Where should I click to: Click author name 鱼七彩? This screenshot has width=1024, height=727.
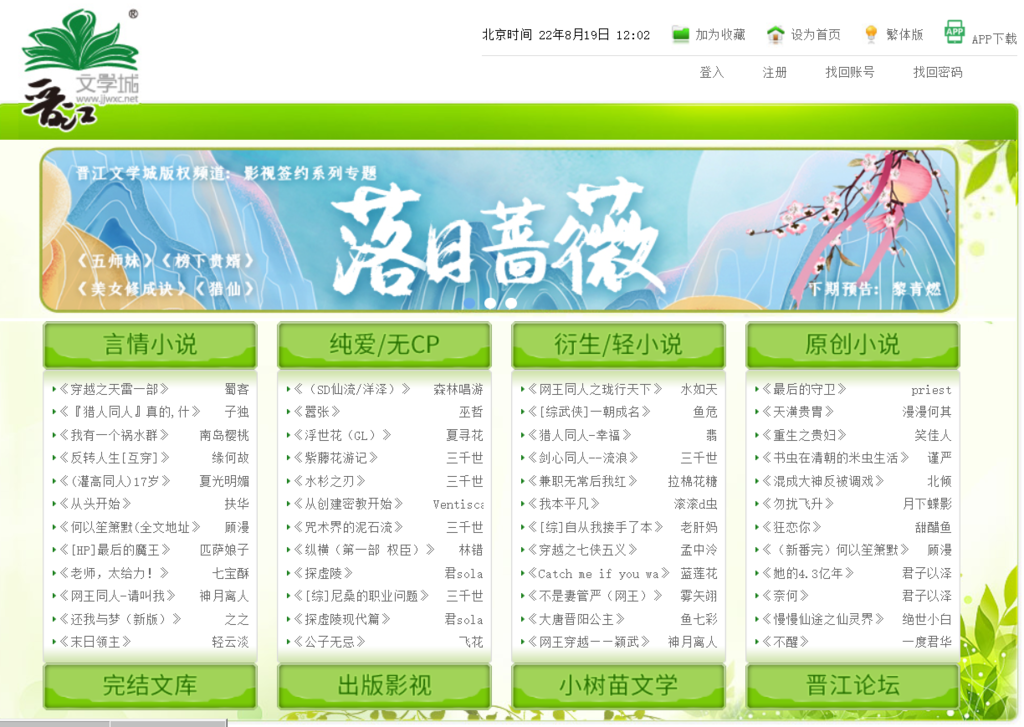click(x=699, y=619)
